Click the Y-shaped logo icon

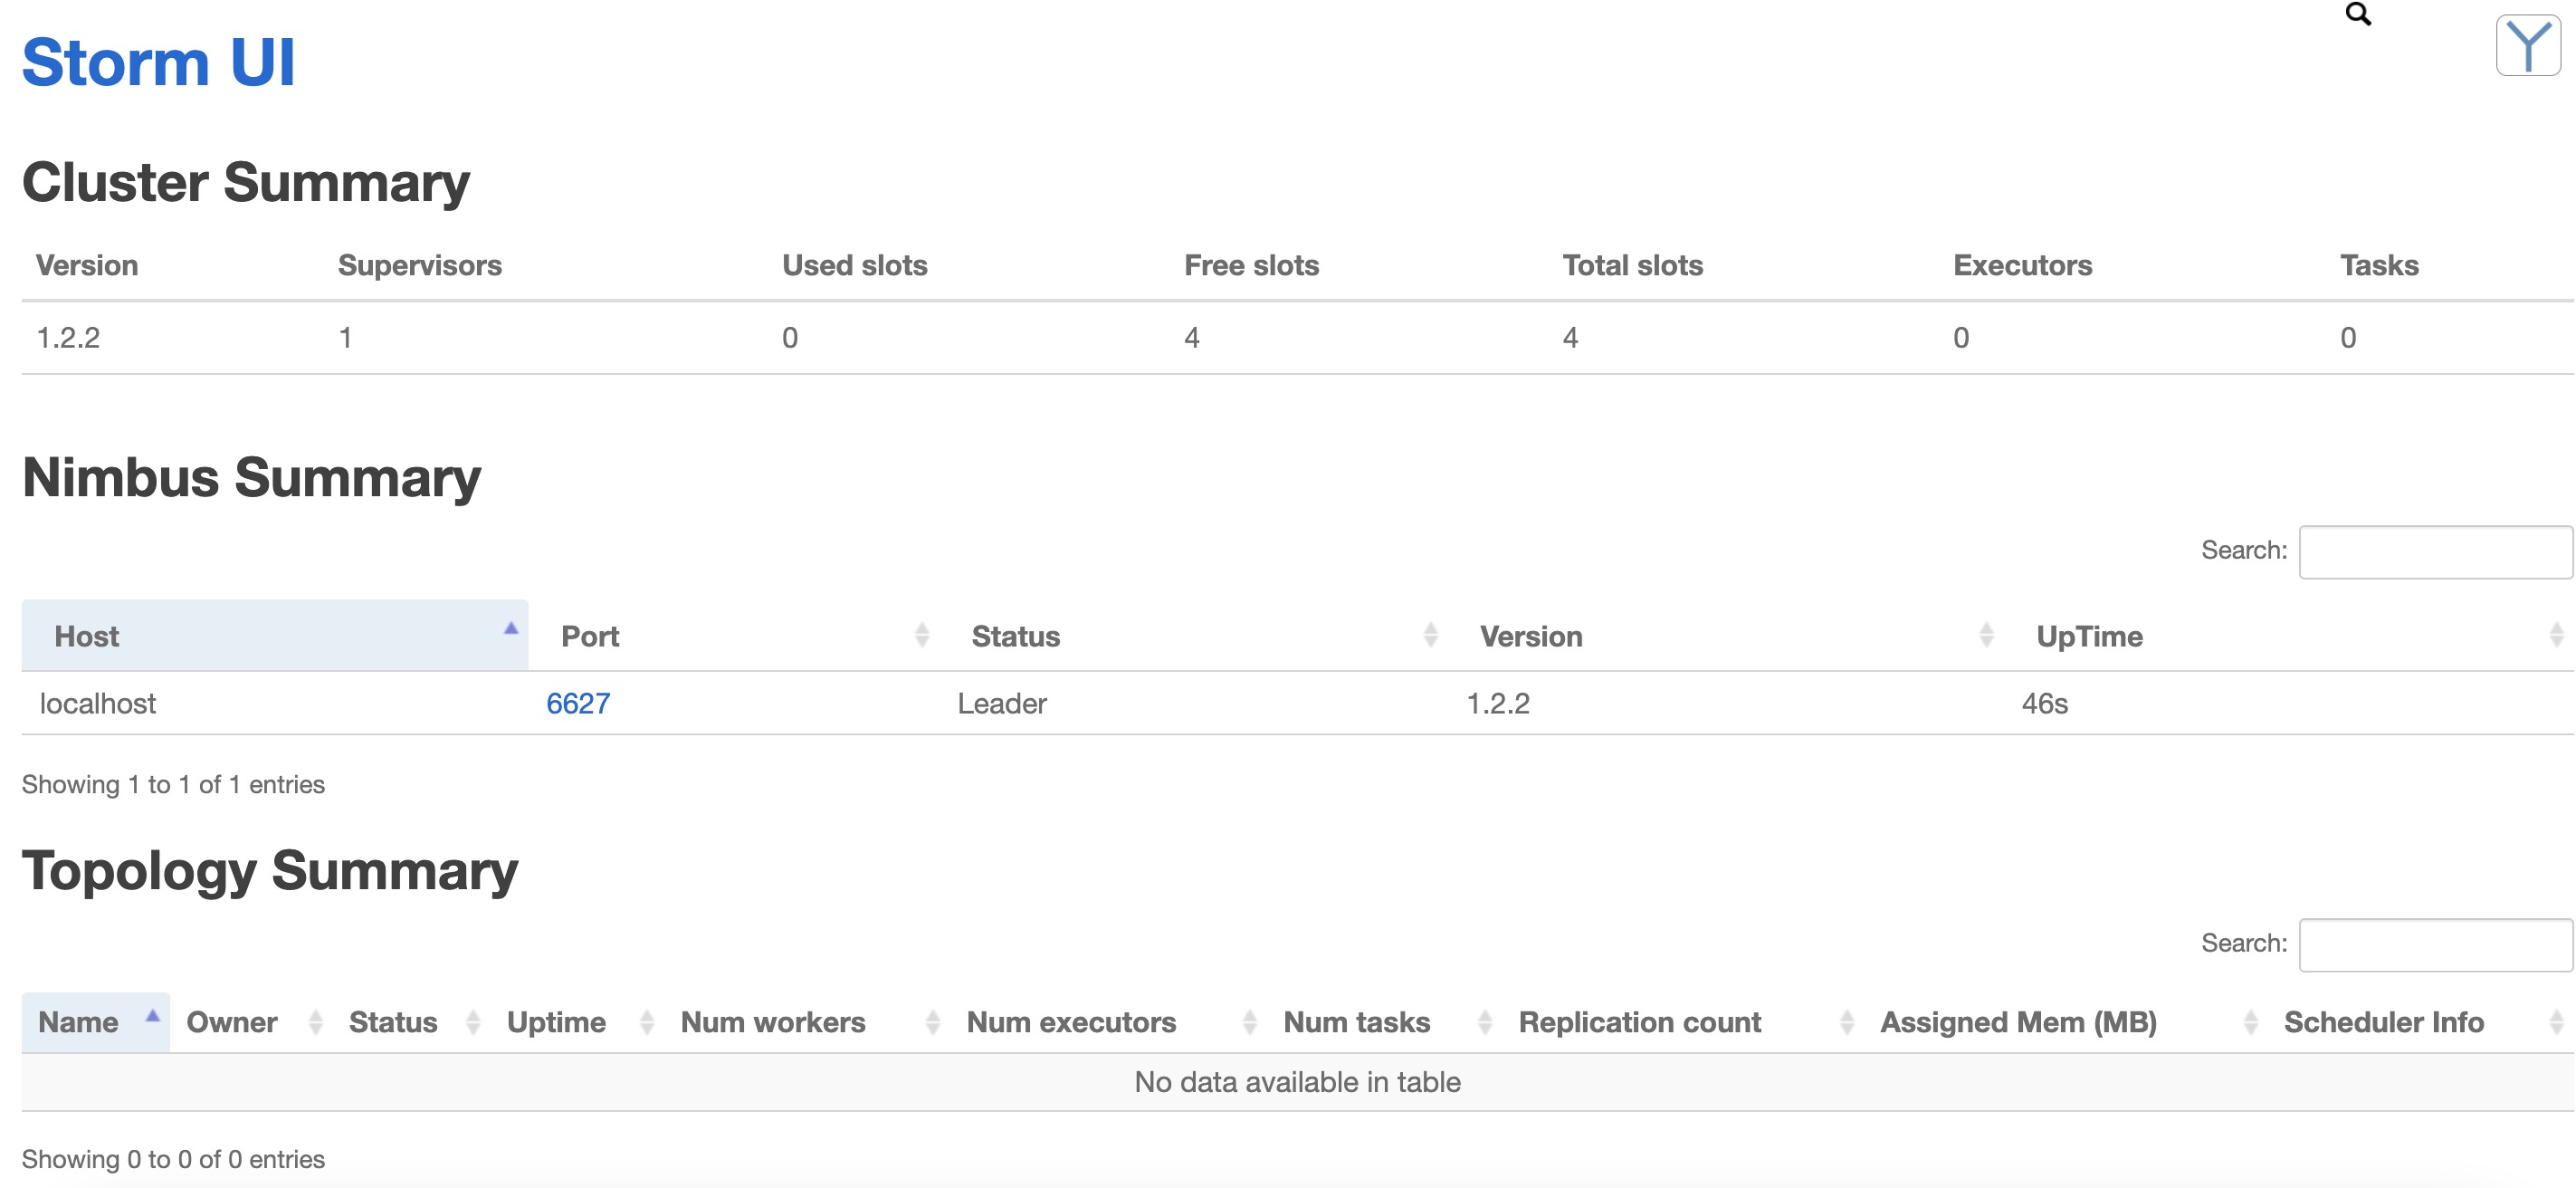pos(2528,45)
